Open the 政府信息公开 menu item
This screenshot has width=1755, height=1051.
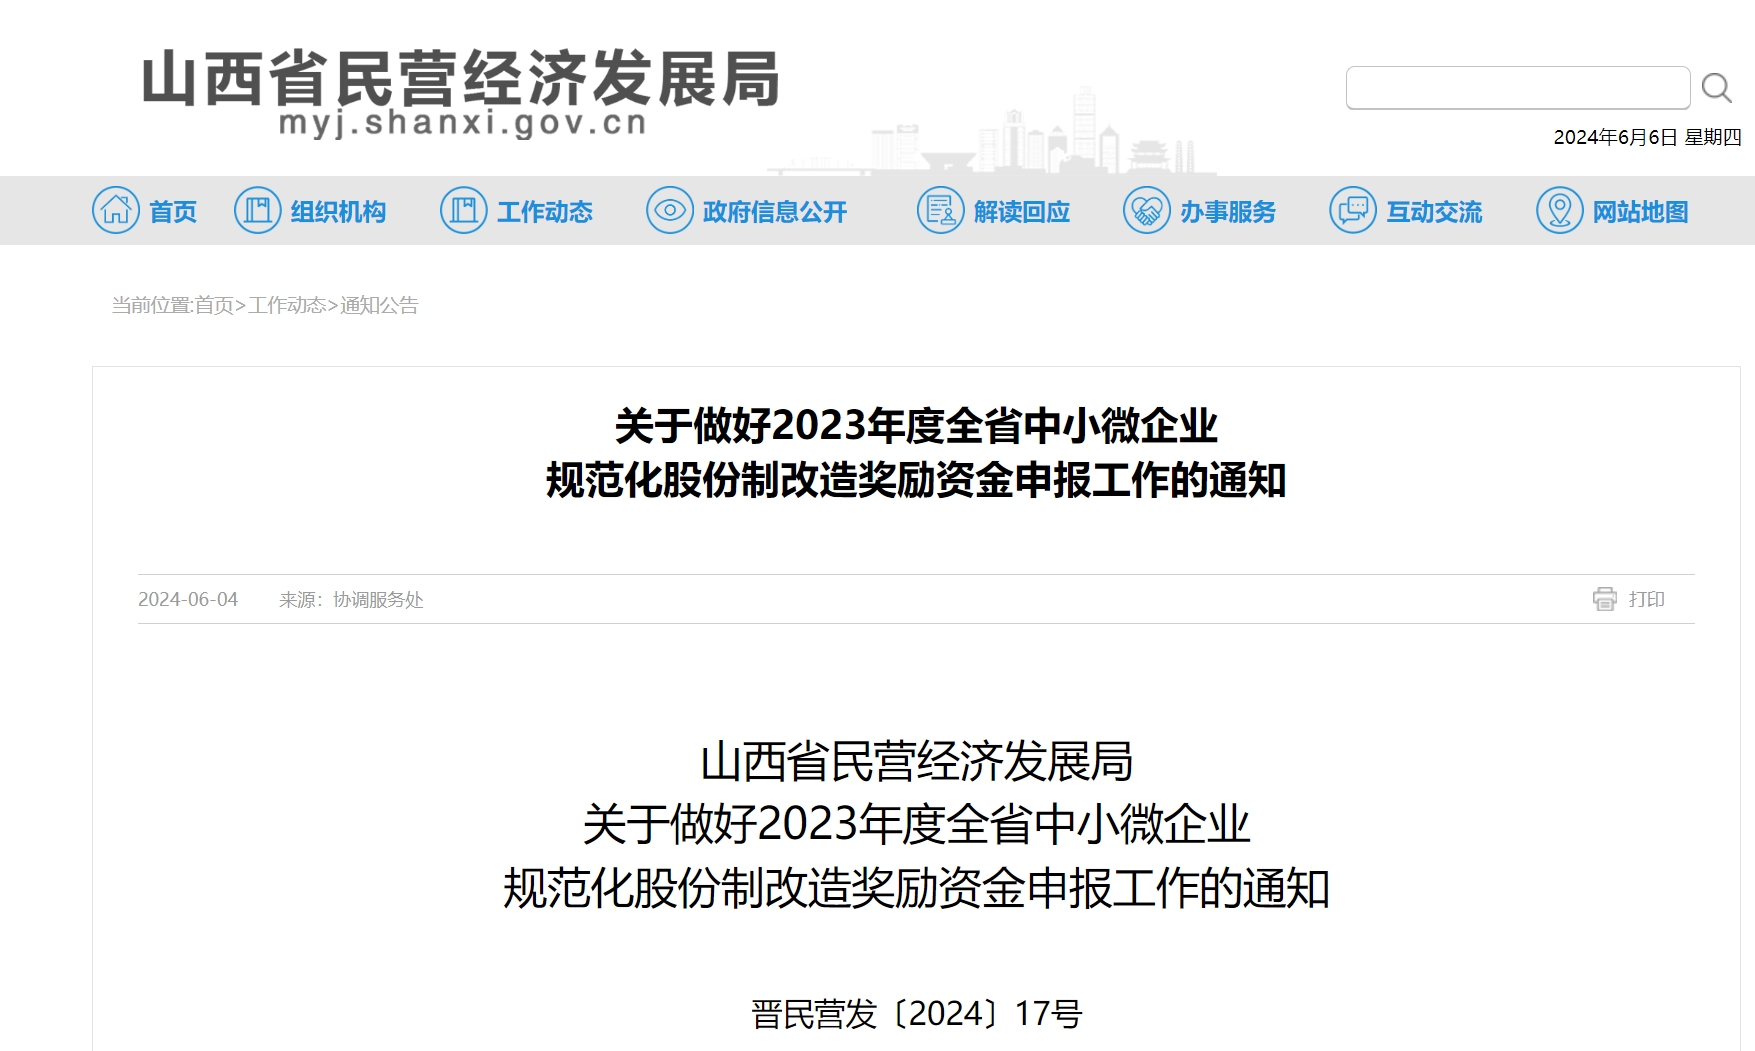pos(775,212)
